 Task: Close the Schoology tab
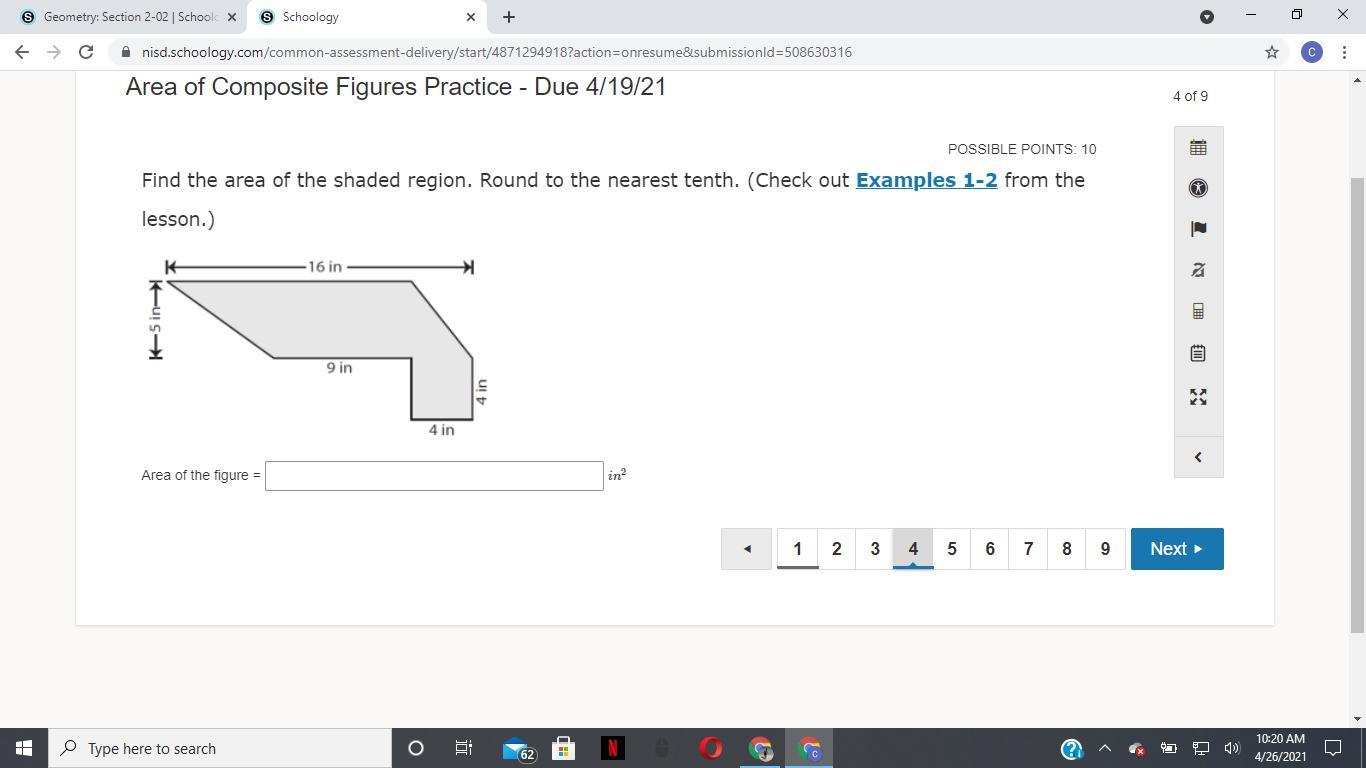pos(471,17)
